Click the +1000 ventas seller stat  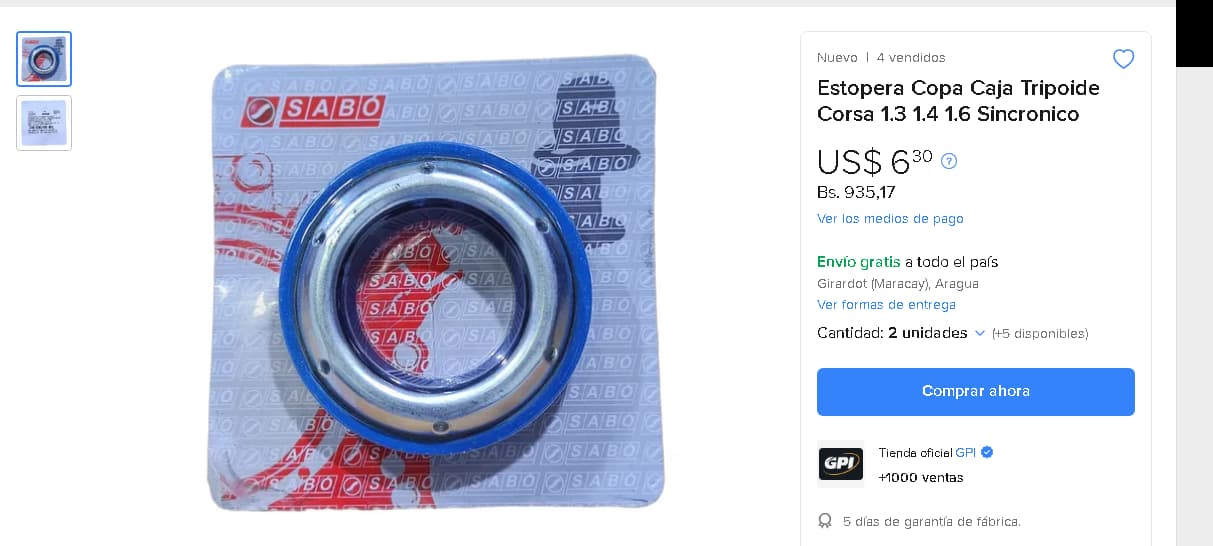tap(921, 477)
